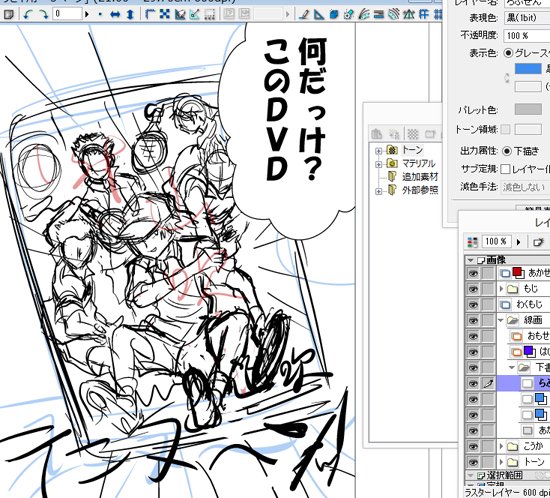Viewport: 550px width, 498px height.
Task: Hide the あかせ layer with its eye
Action: click(473, 274)
